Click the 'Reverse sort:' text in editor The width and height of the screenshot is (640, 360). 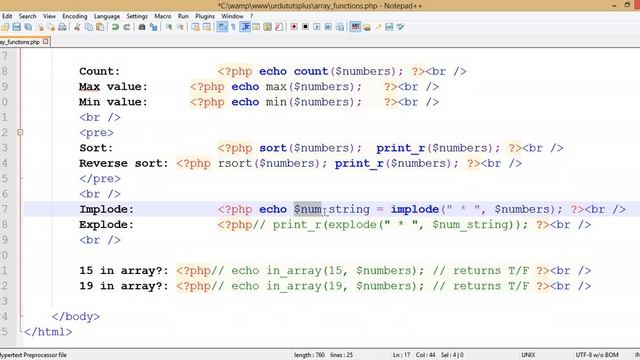coord(124,164)
